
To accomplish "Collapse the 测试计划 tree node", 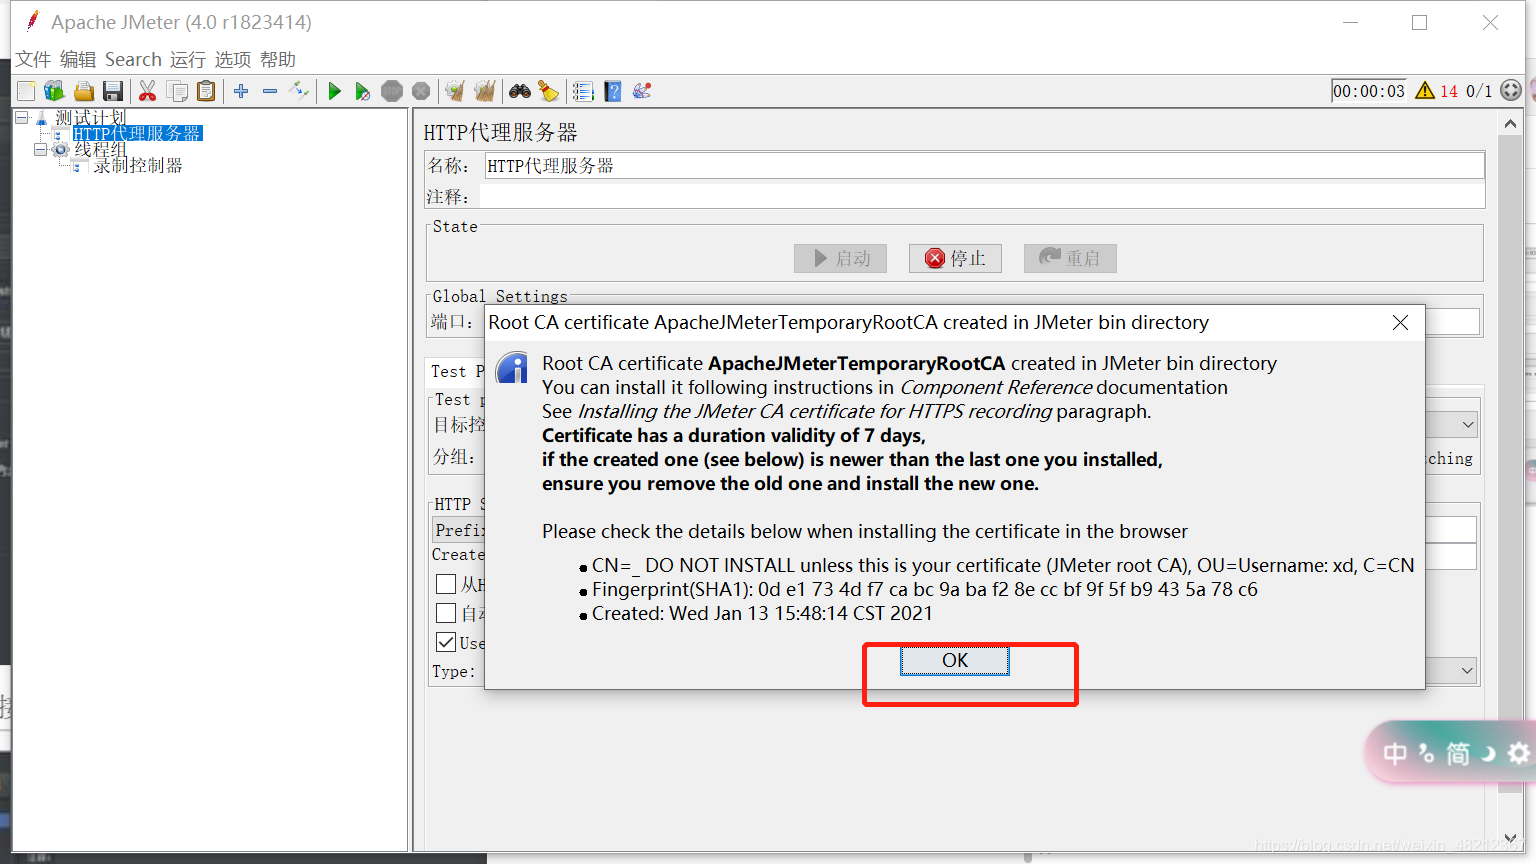I will (22, 118).
